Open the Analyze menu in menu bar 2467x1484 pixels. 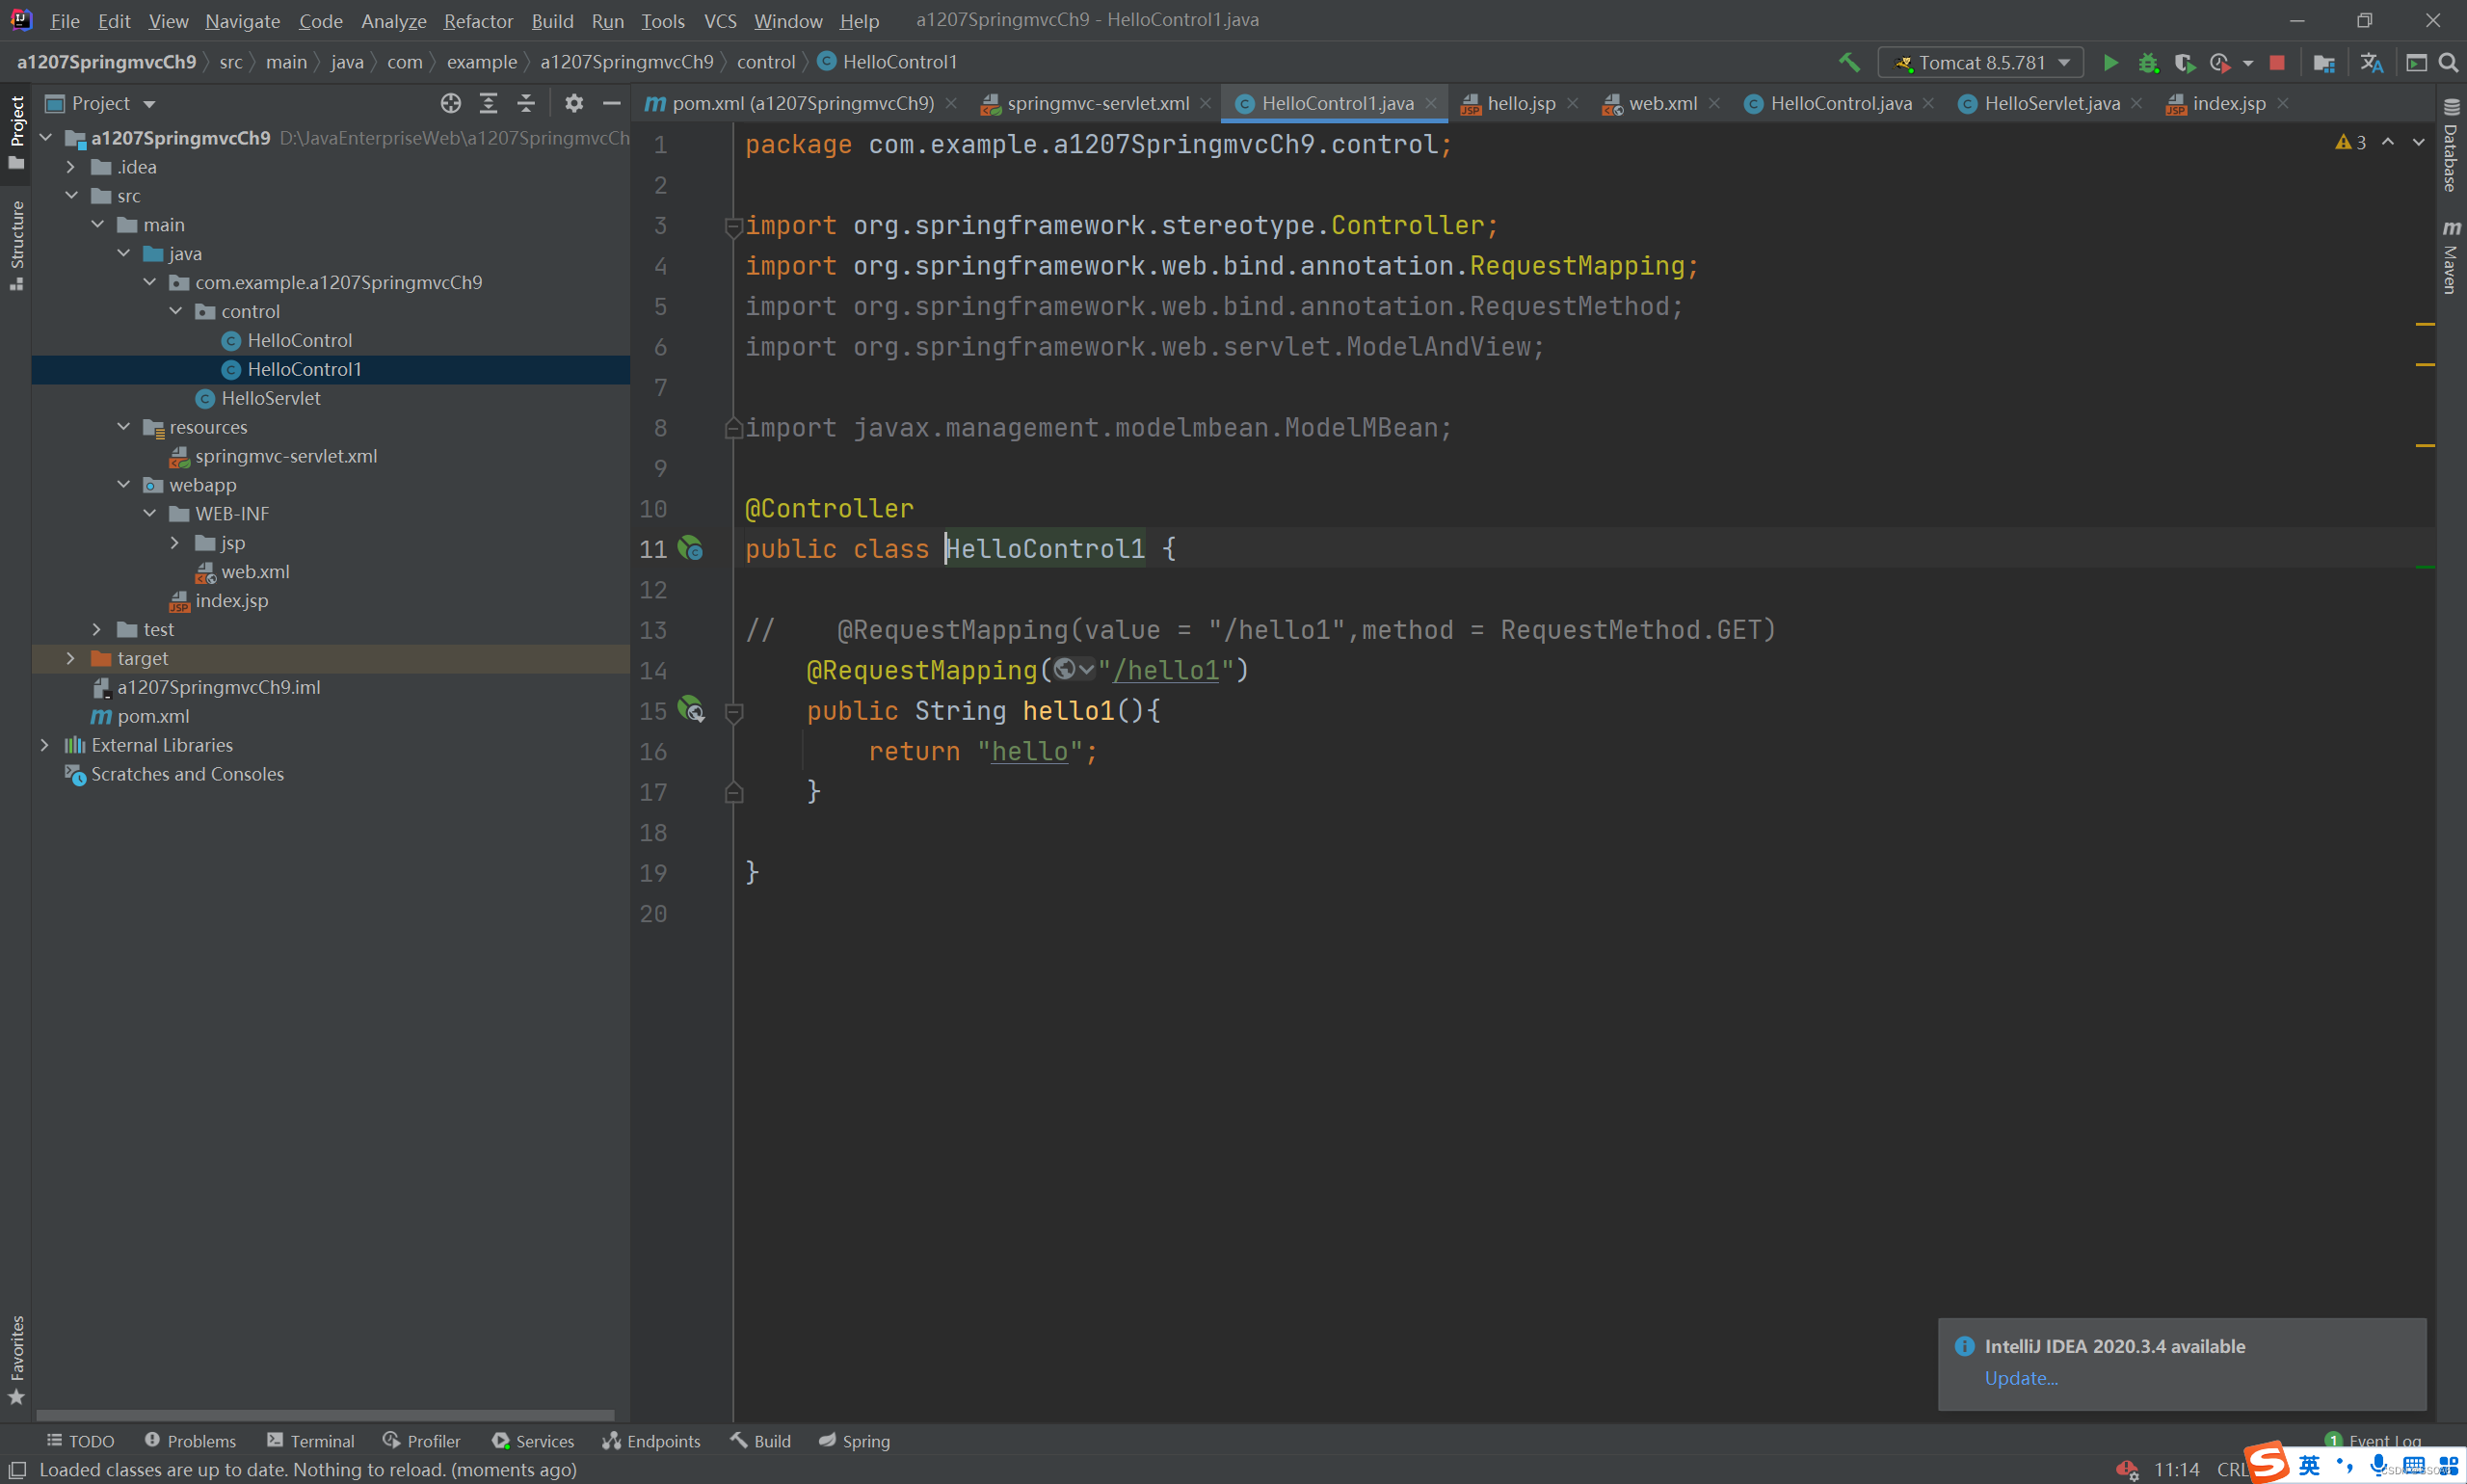coord(389,19)
